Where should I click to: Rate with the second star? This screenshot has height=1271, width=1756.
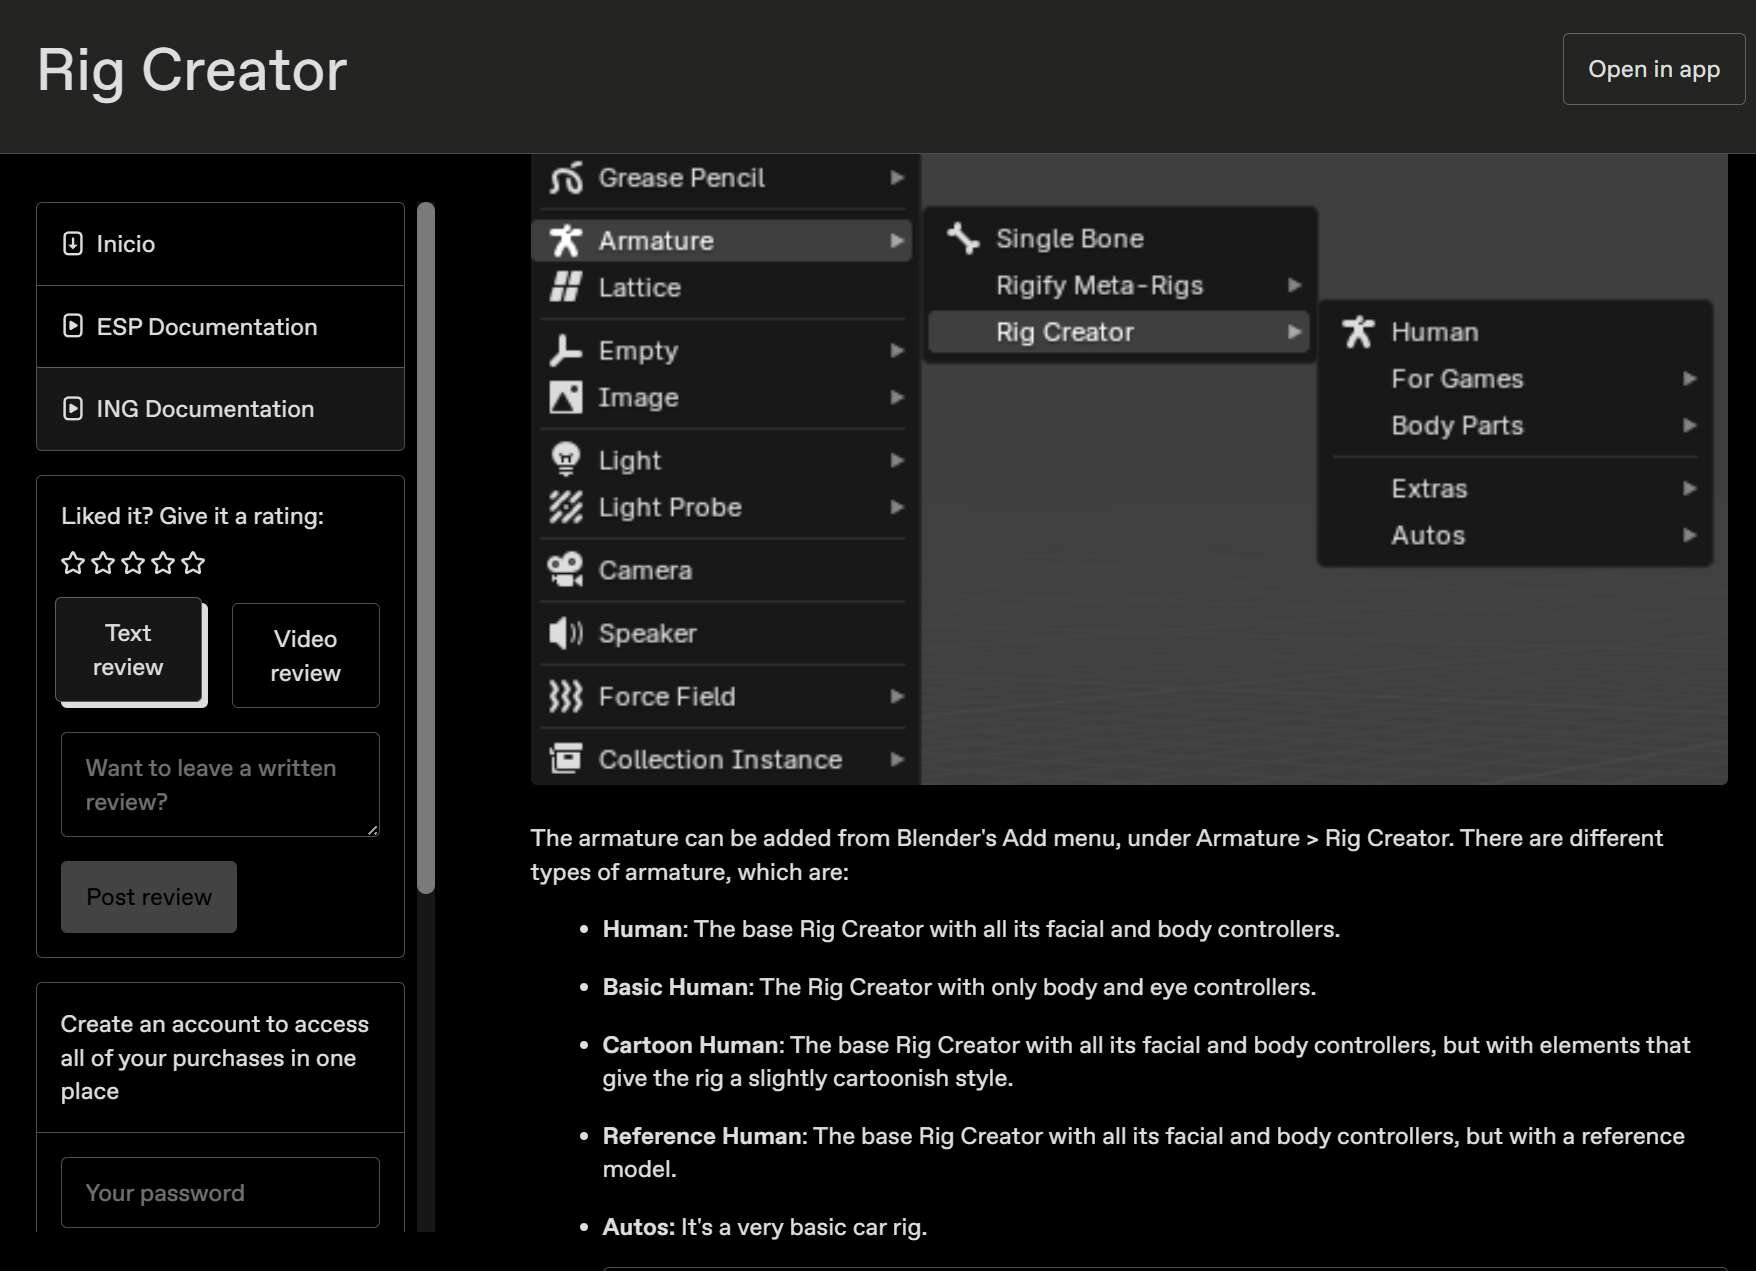[103, 563]
